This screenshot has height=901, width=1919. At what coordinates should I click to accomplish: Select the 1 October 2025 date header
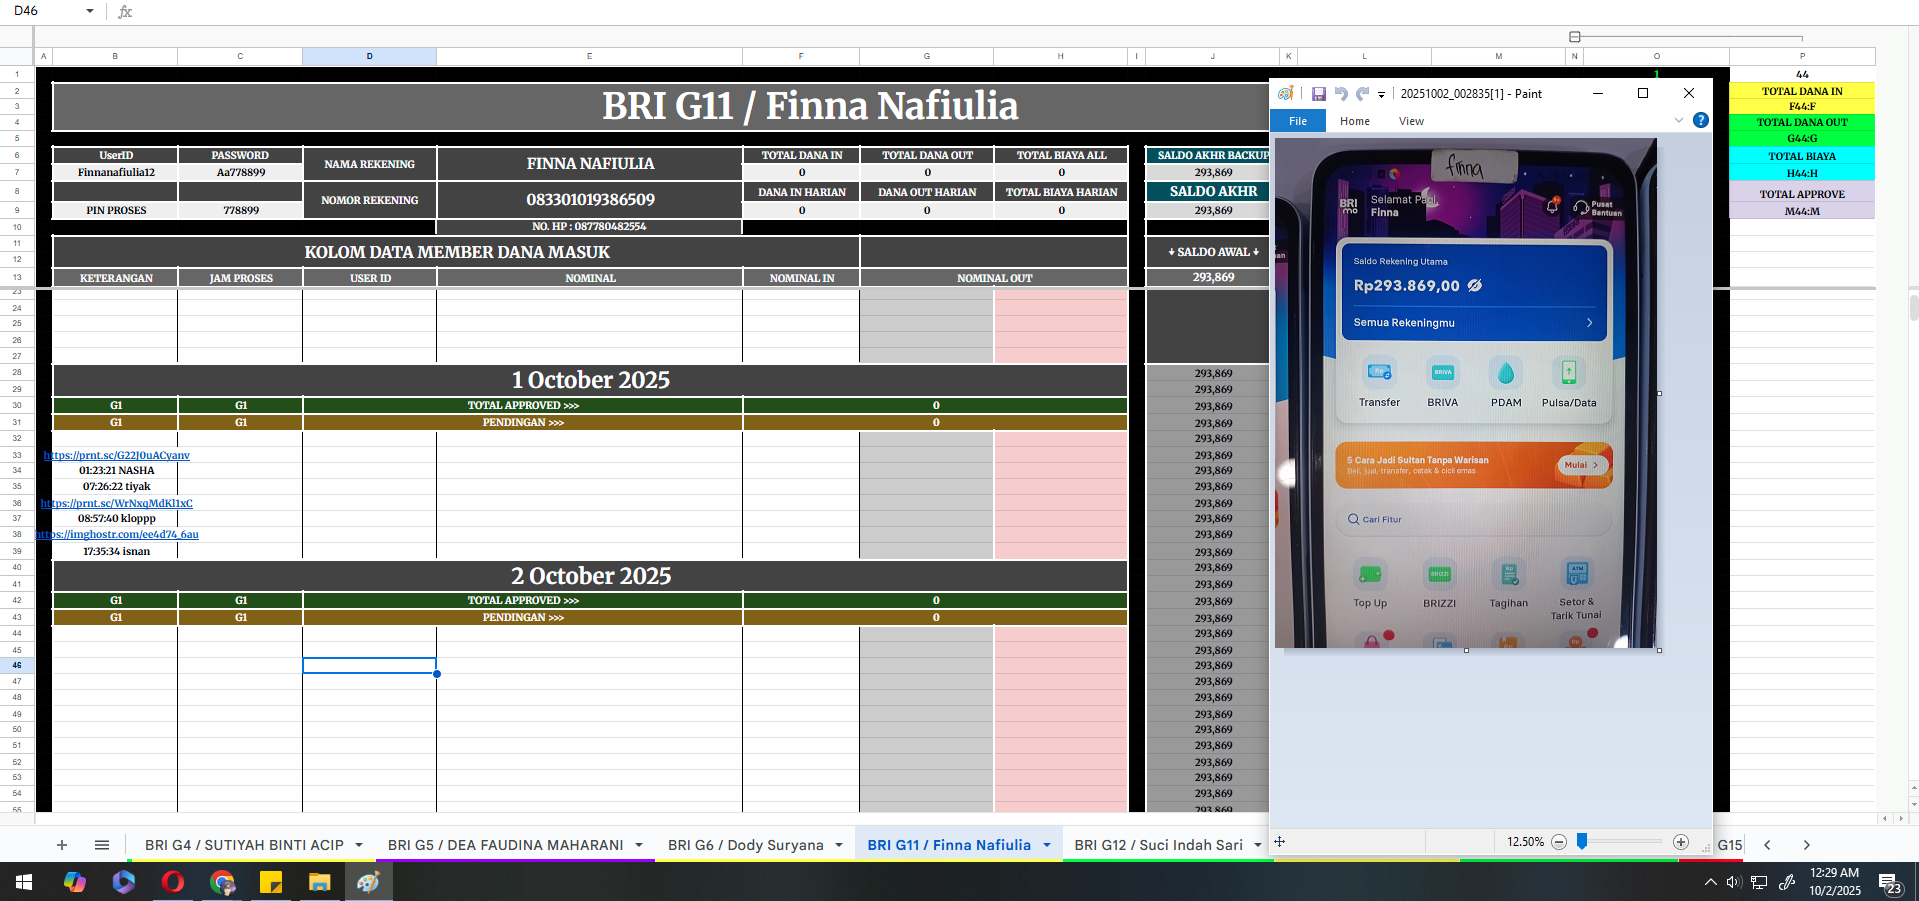click(x=590, y=380)
